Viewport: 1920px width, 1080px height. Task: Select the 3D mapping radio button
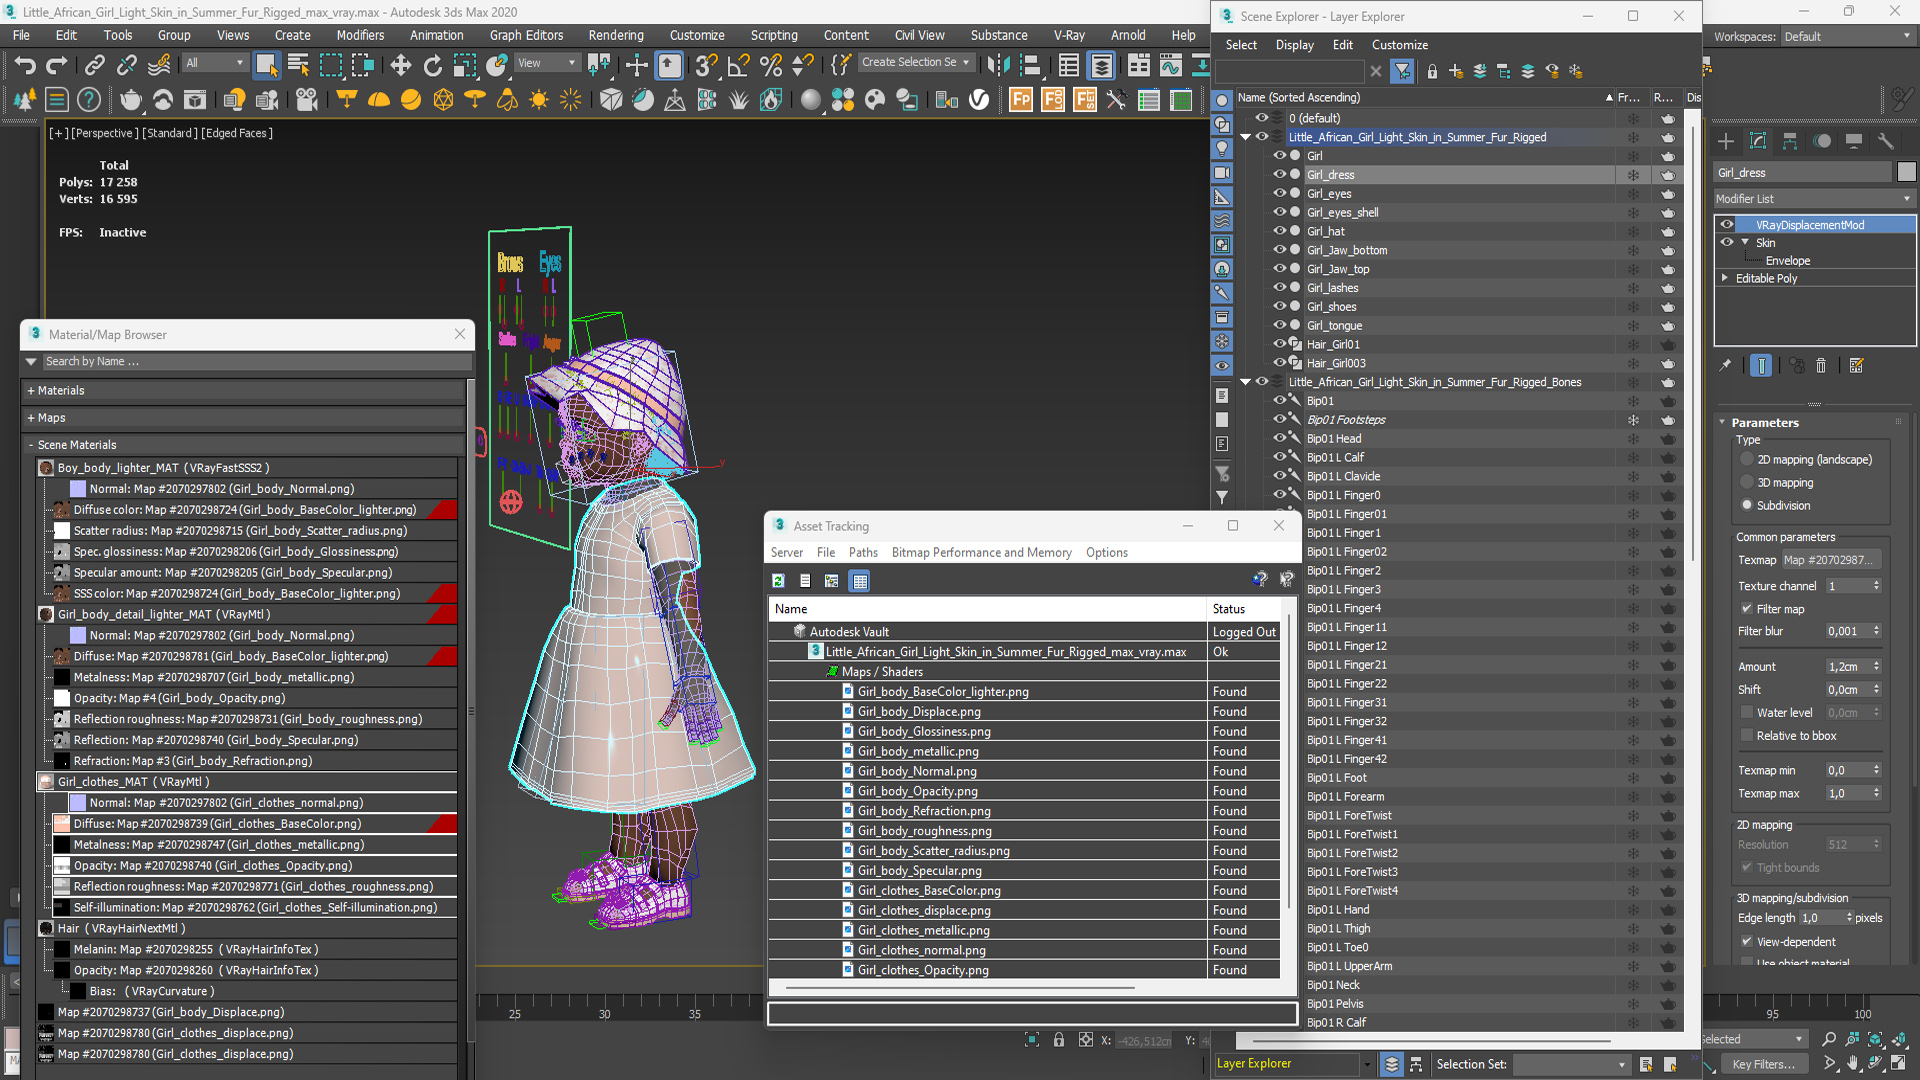1747,483
